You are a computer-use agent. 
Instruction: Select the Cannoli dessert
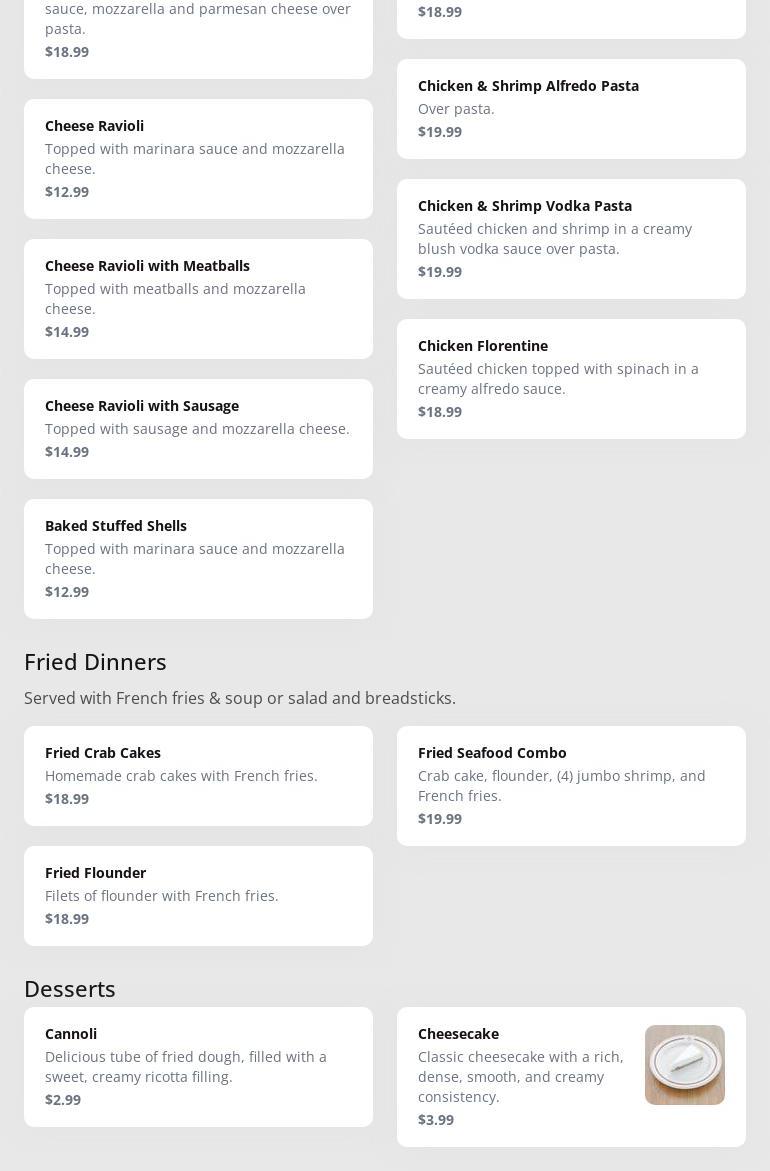[198, 1066]
